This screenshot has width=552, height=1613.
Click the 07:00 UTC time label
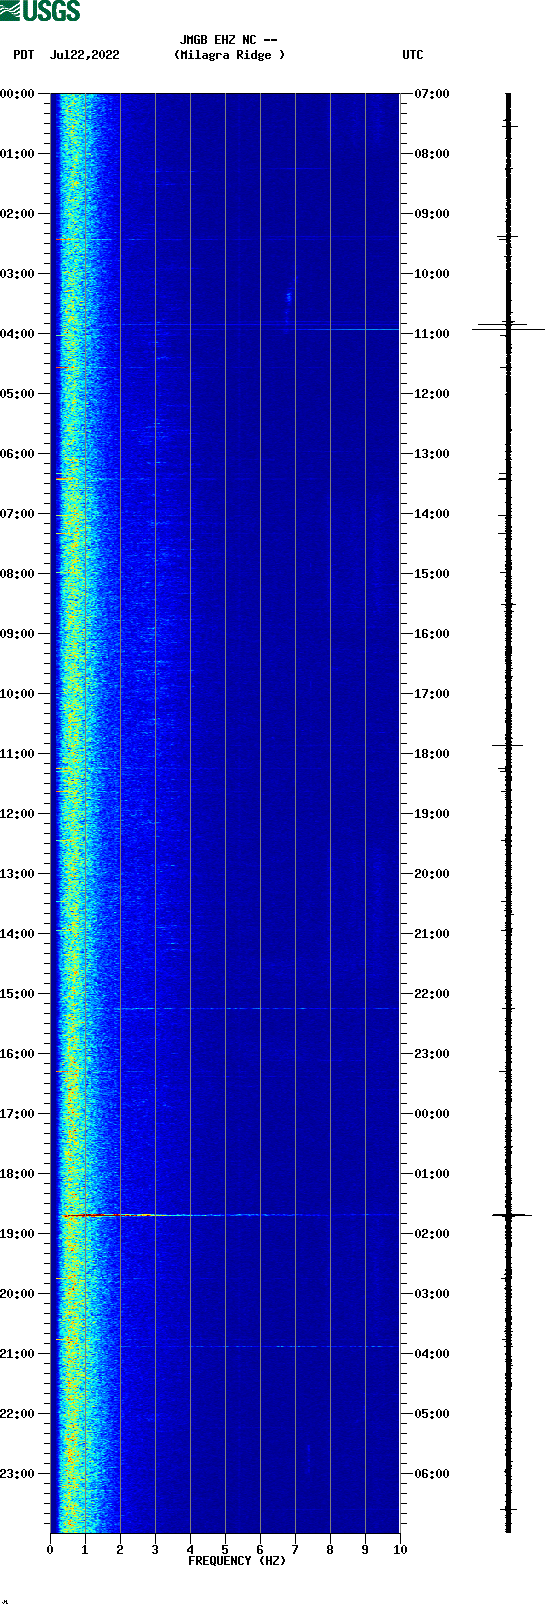tap(432, 94)
